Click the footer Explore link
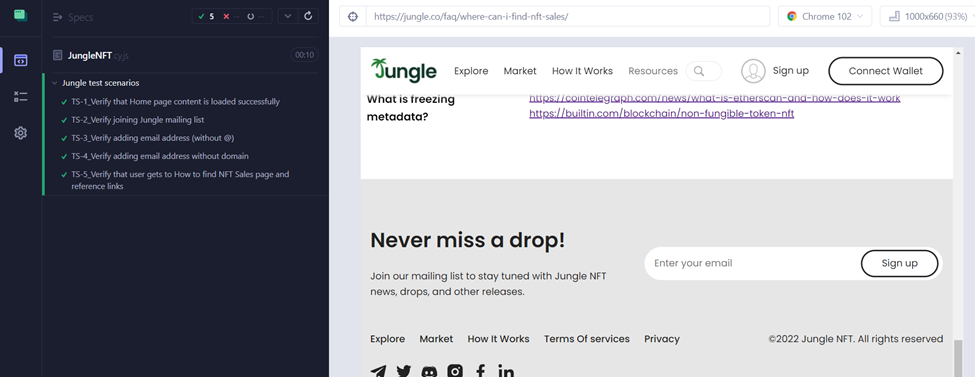 click(387, 339)
